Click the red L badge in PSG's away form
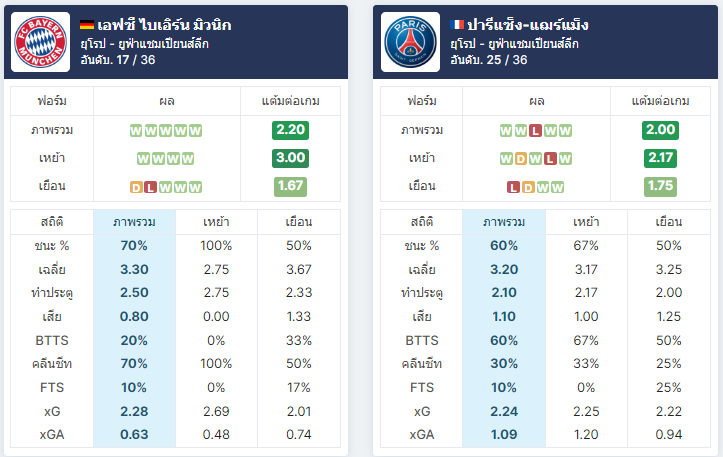The image size is (723, 457). [x=513, y=187]
